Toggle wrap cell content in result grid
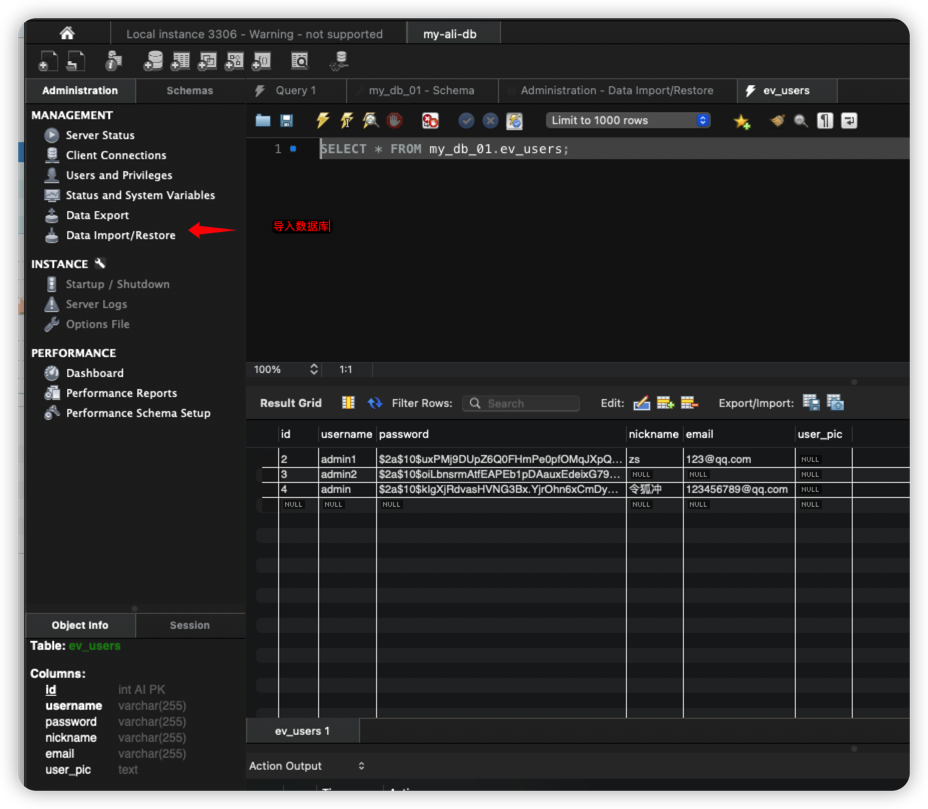Screen dimensions: 928x809 [x=348, y=403]
